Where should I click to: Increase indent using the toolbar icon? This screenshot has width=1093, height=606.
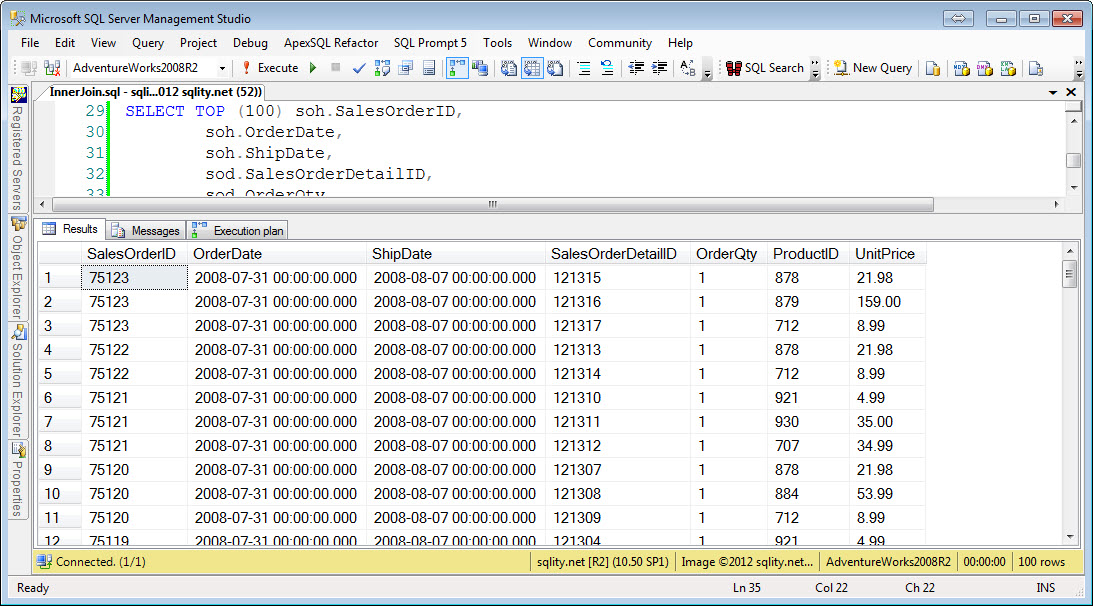658,68
